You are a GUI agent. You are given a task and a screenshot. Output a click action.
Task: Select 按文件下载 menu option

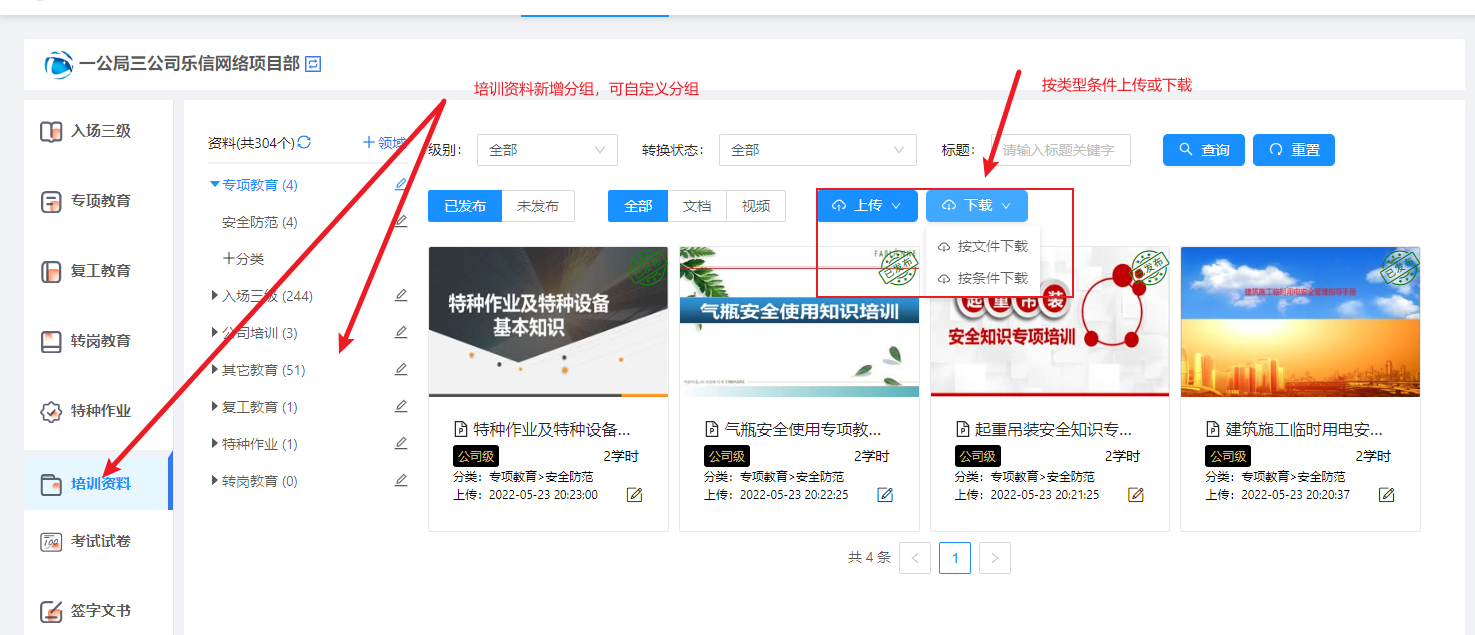(991, 246)
